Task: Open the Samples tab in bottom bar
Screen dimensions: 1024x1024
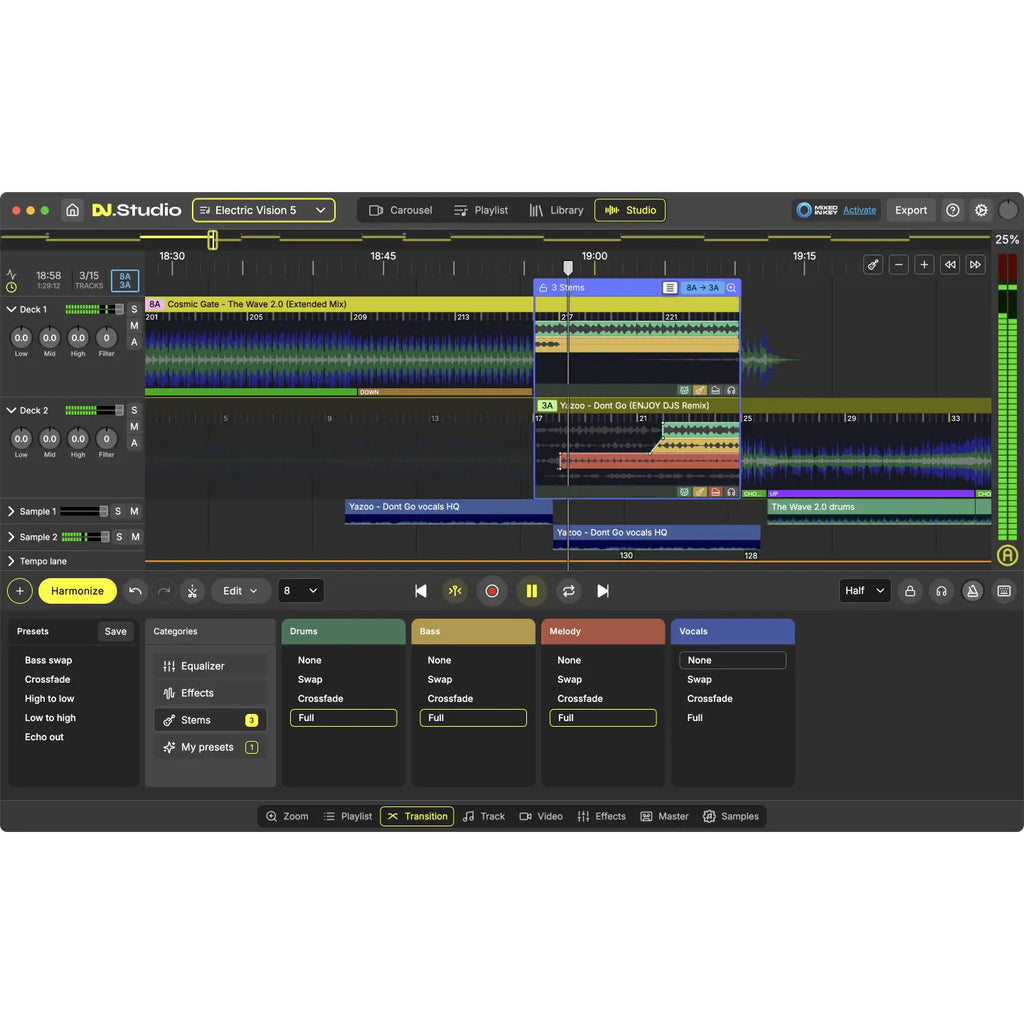Action: [x=731, y=816]
